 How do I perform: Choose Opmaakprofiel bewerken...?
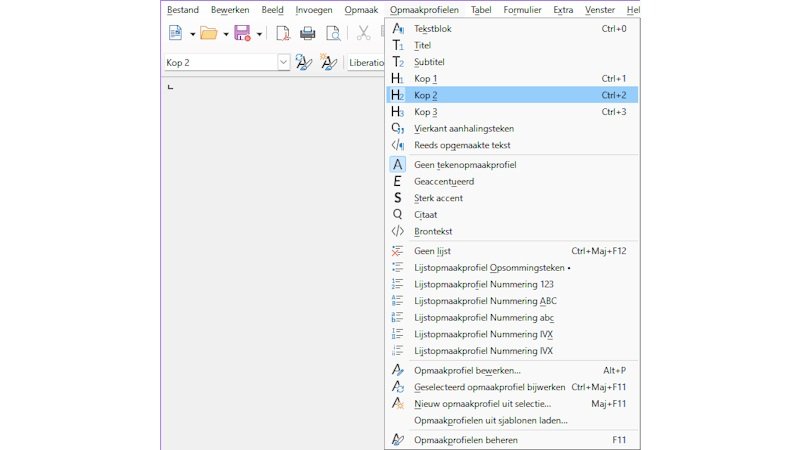tap(512, 370)
